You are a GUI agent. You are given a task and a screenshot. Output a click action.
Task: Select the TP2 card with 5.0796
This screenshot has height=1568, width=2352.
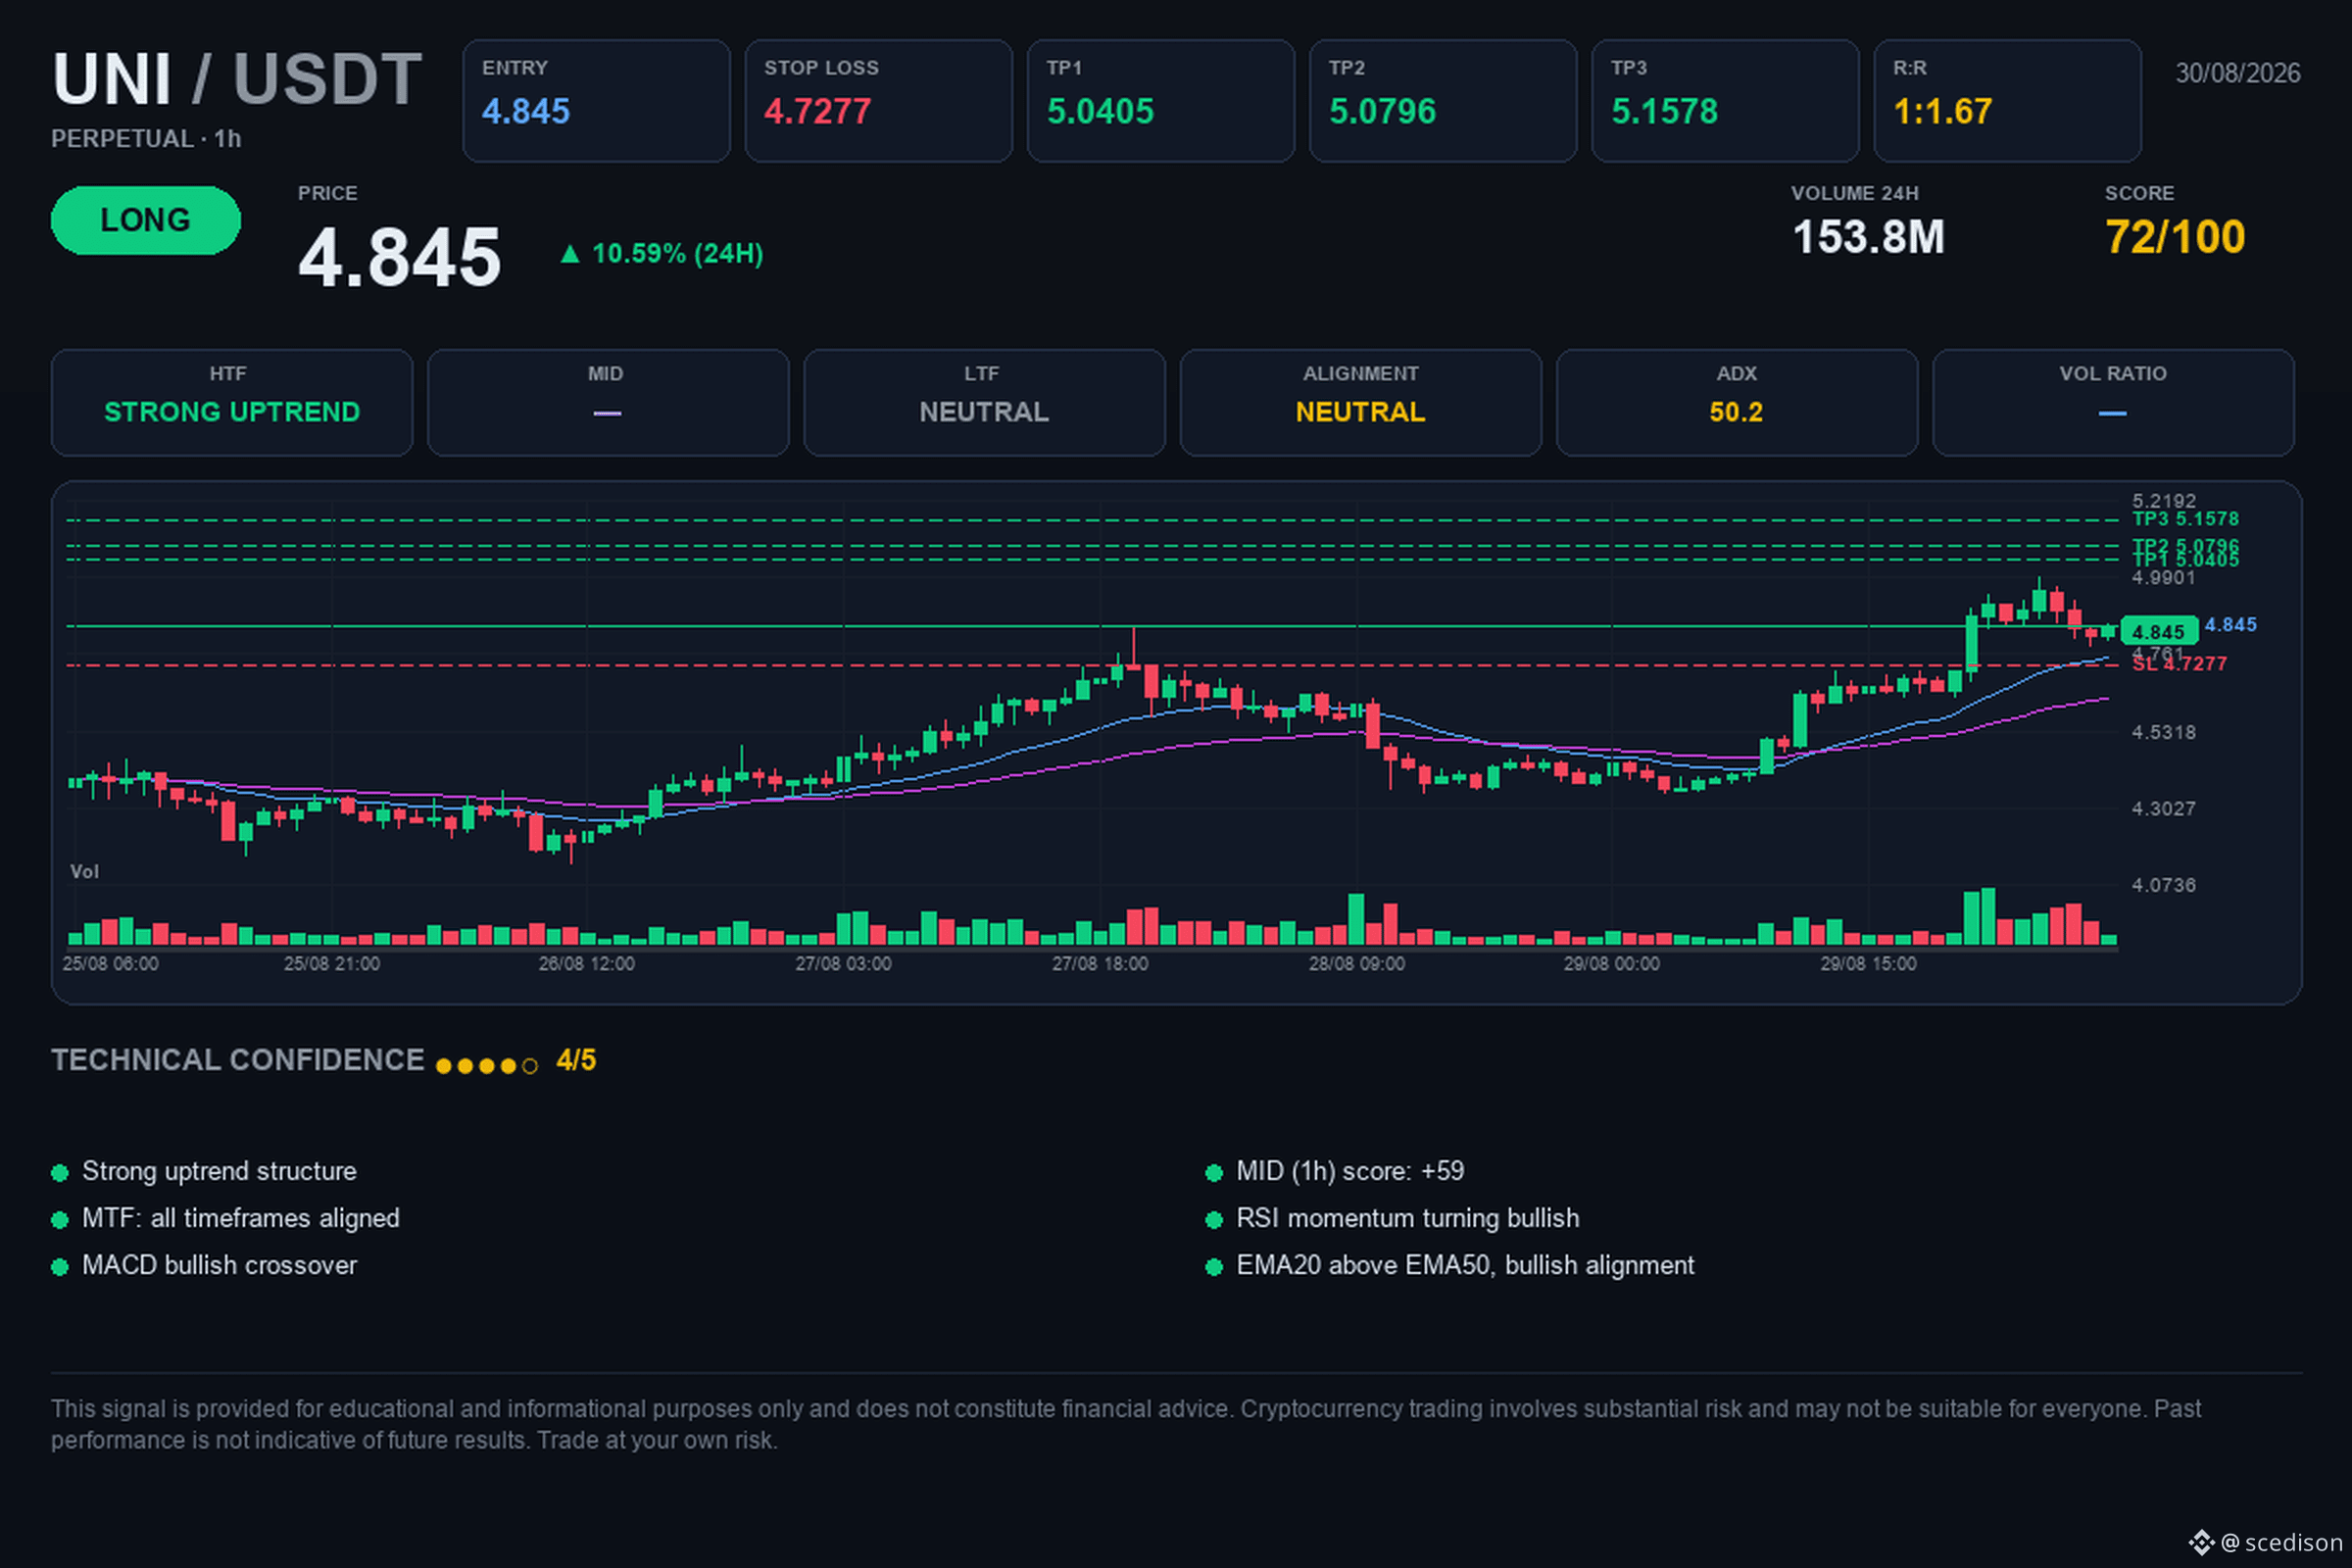tap(1443, 101)
